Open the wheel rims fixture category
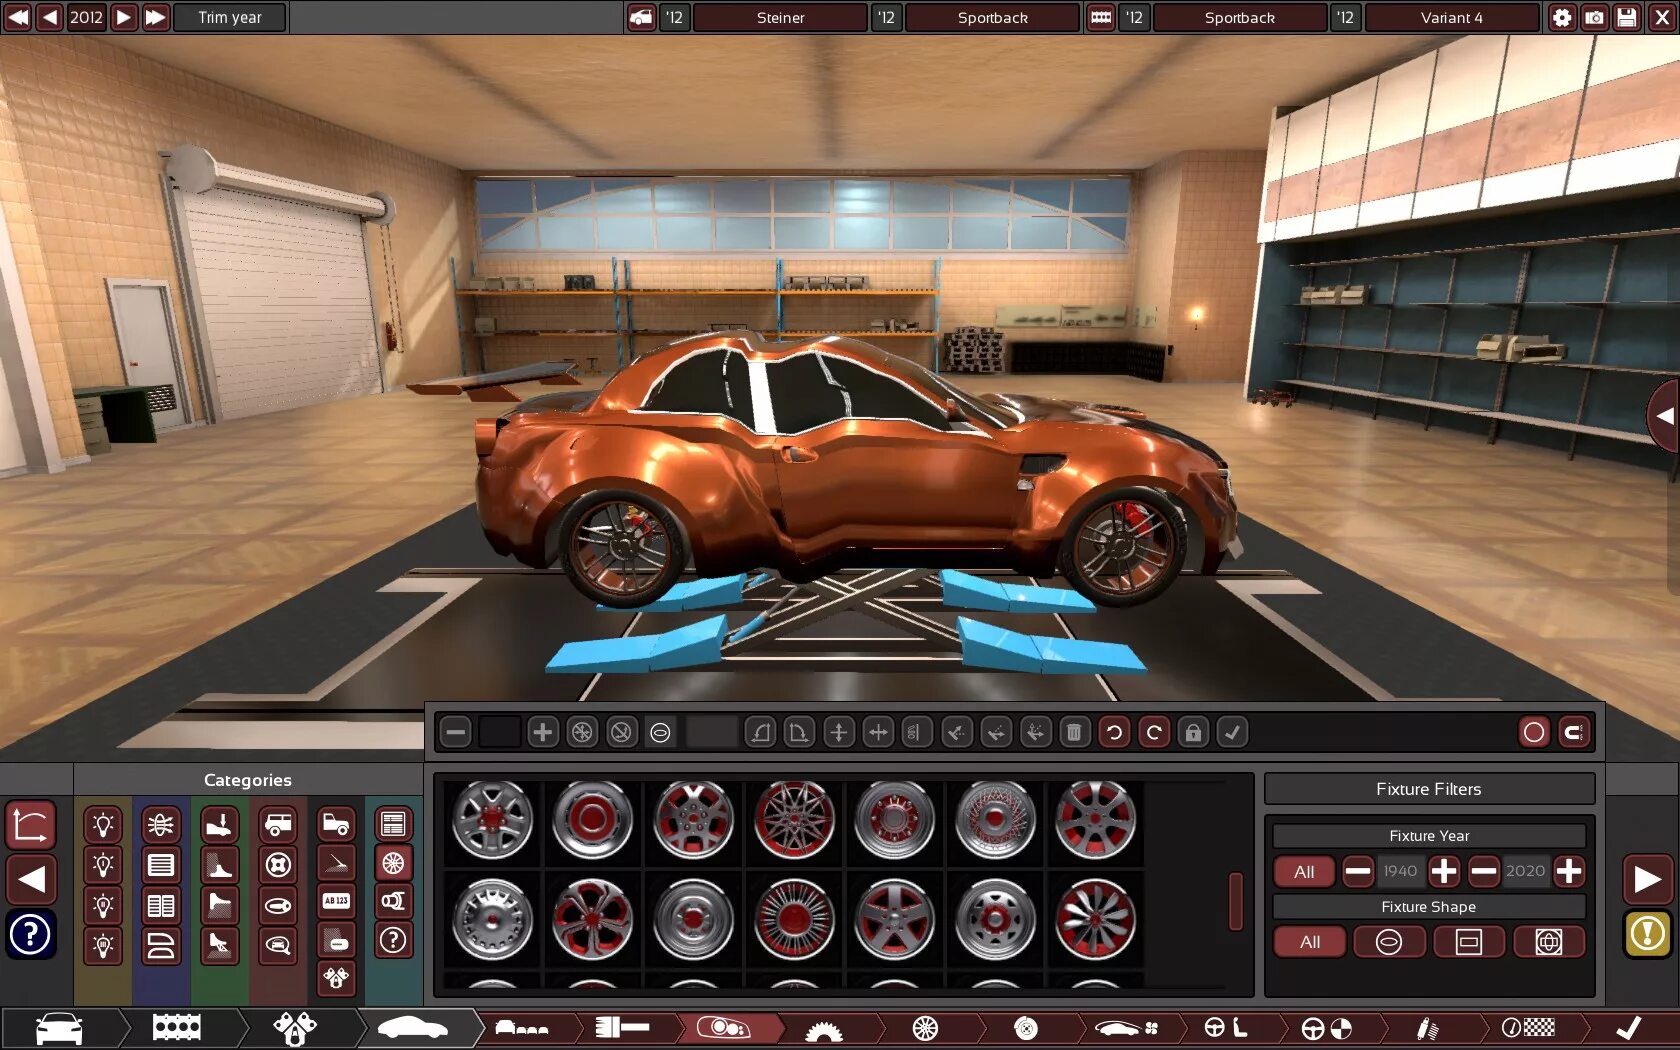 pyautogui.click(x=393, y=863)
